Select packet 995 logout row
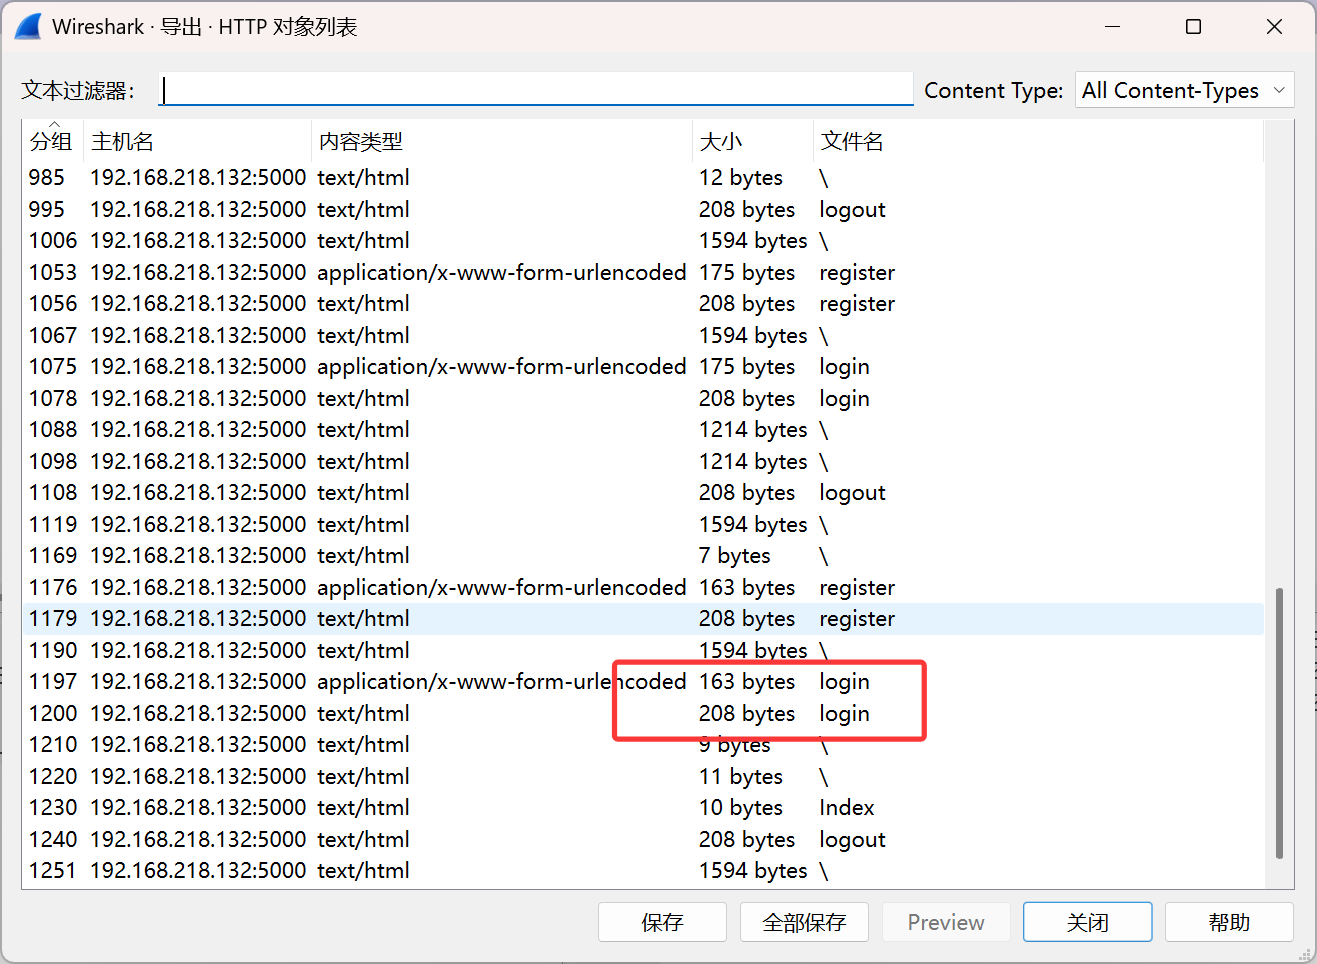The width and height of the screenshot is (1317, 964). [643, 209]
